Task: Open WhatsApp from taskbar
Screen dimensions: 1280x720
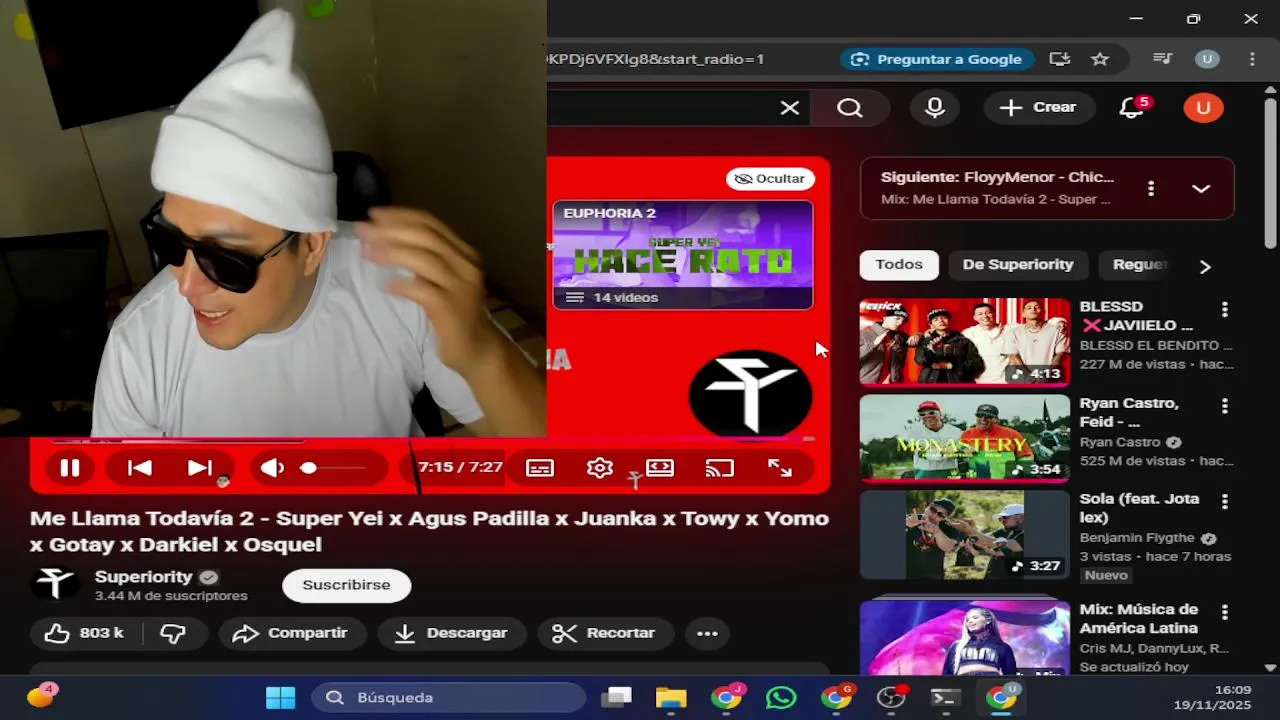Action: point(781,697)
